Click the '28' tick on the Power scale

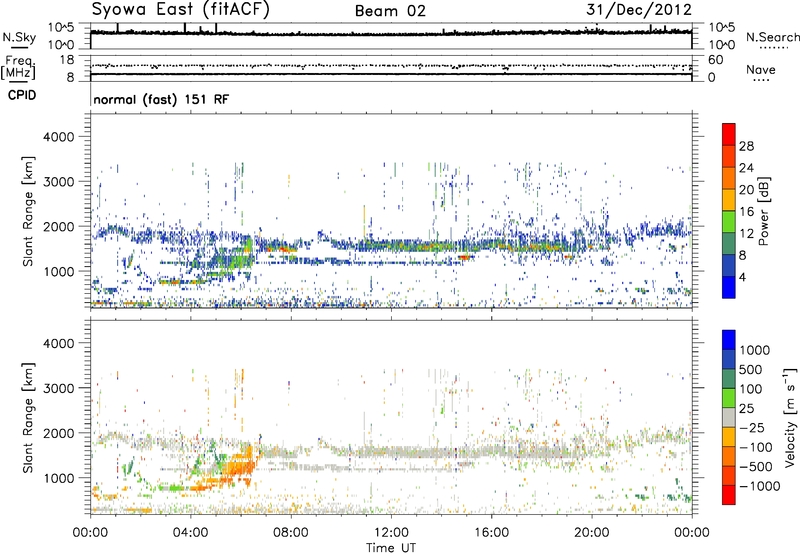pos(746,146)
